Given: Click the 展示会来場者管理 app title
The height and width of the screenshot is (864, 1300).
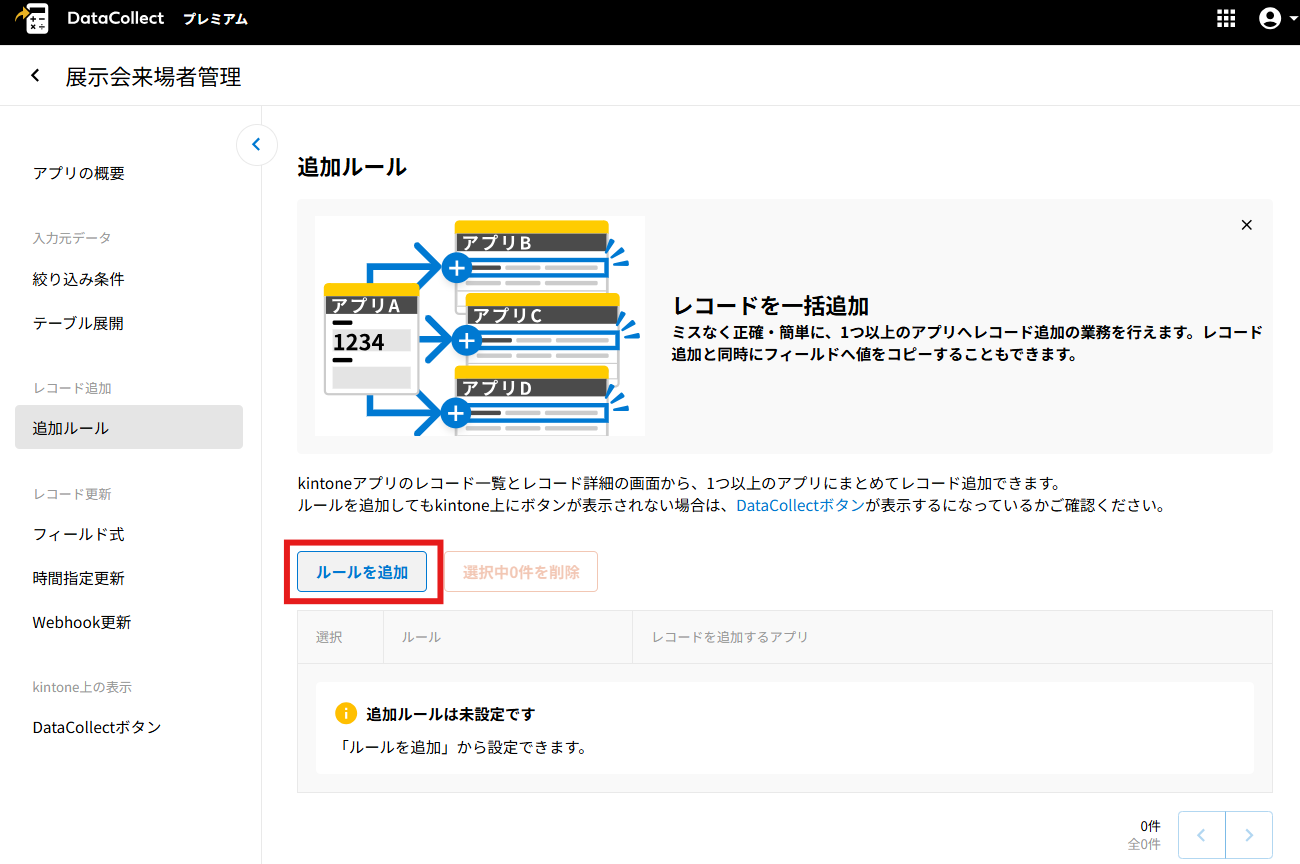Looking at the screenshot, I should 153,77.
